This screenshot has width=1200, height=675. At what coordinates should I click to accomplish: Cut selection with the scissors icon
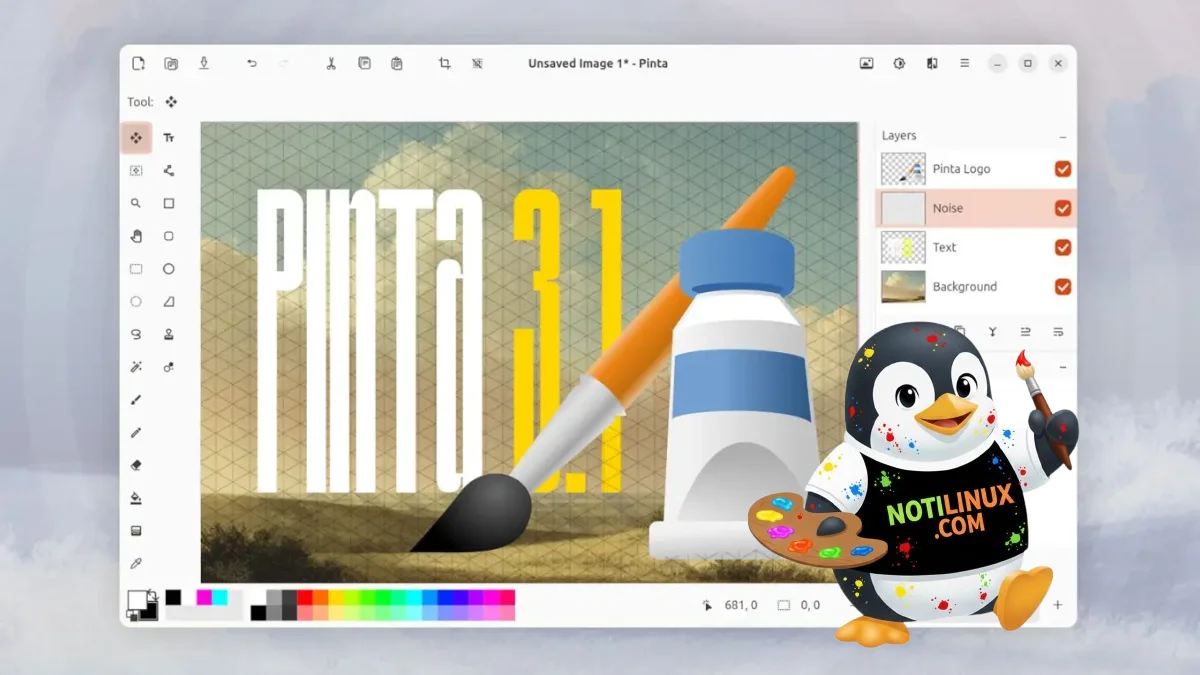331,63
